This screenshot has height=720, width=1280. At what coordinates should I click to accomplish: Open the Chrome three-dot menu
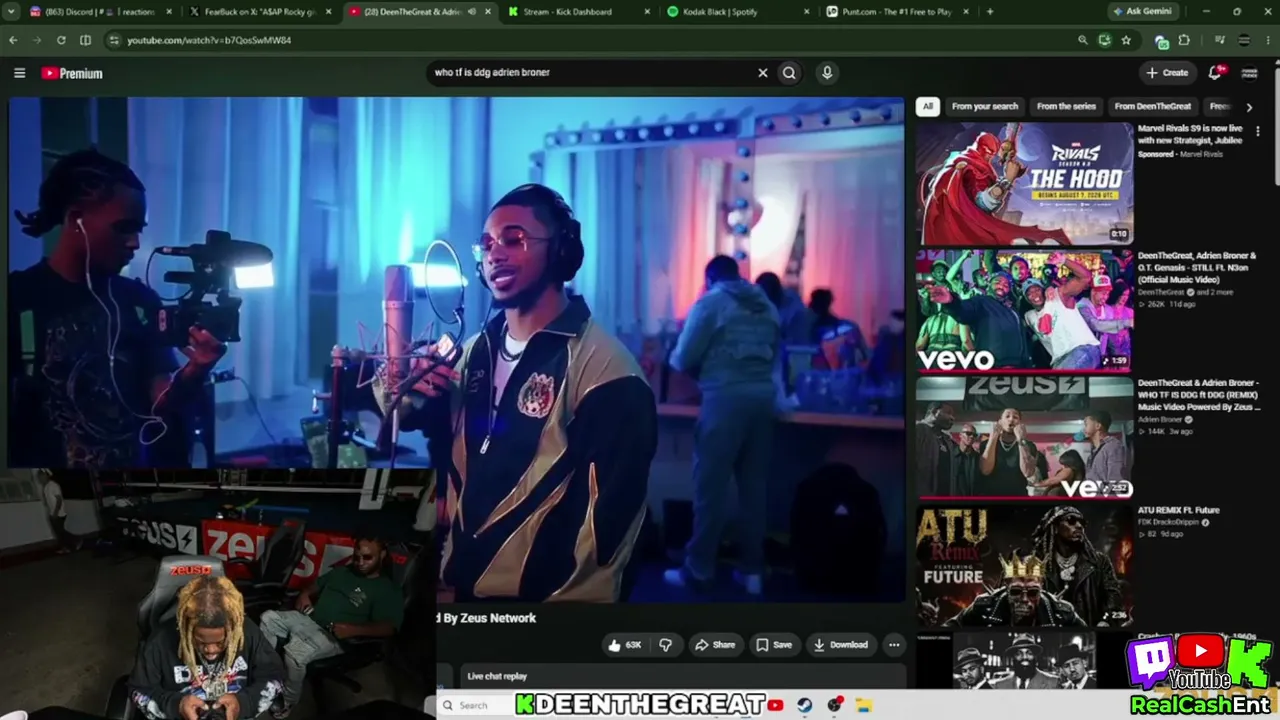pyautogui.click(x=1267, y=40)
